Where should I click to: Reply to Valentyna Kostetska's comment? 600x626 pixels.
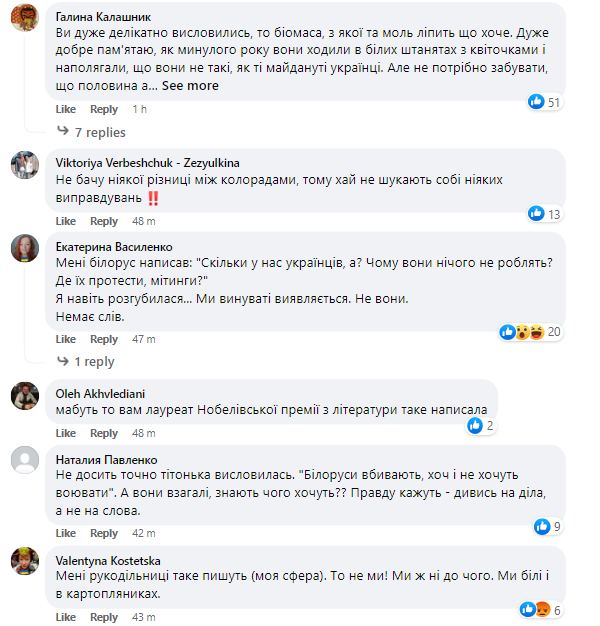[104, 617]
